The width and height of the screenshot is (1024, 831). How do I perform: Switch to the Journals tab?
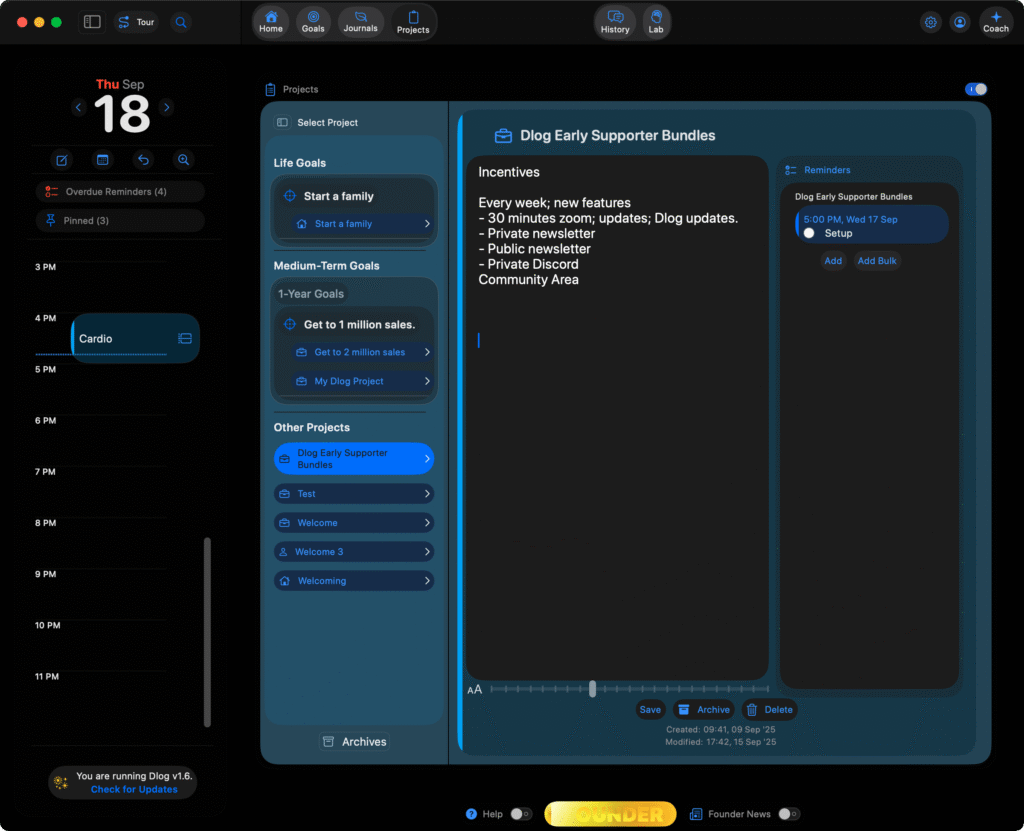click(x=360, y=22)
